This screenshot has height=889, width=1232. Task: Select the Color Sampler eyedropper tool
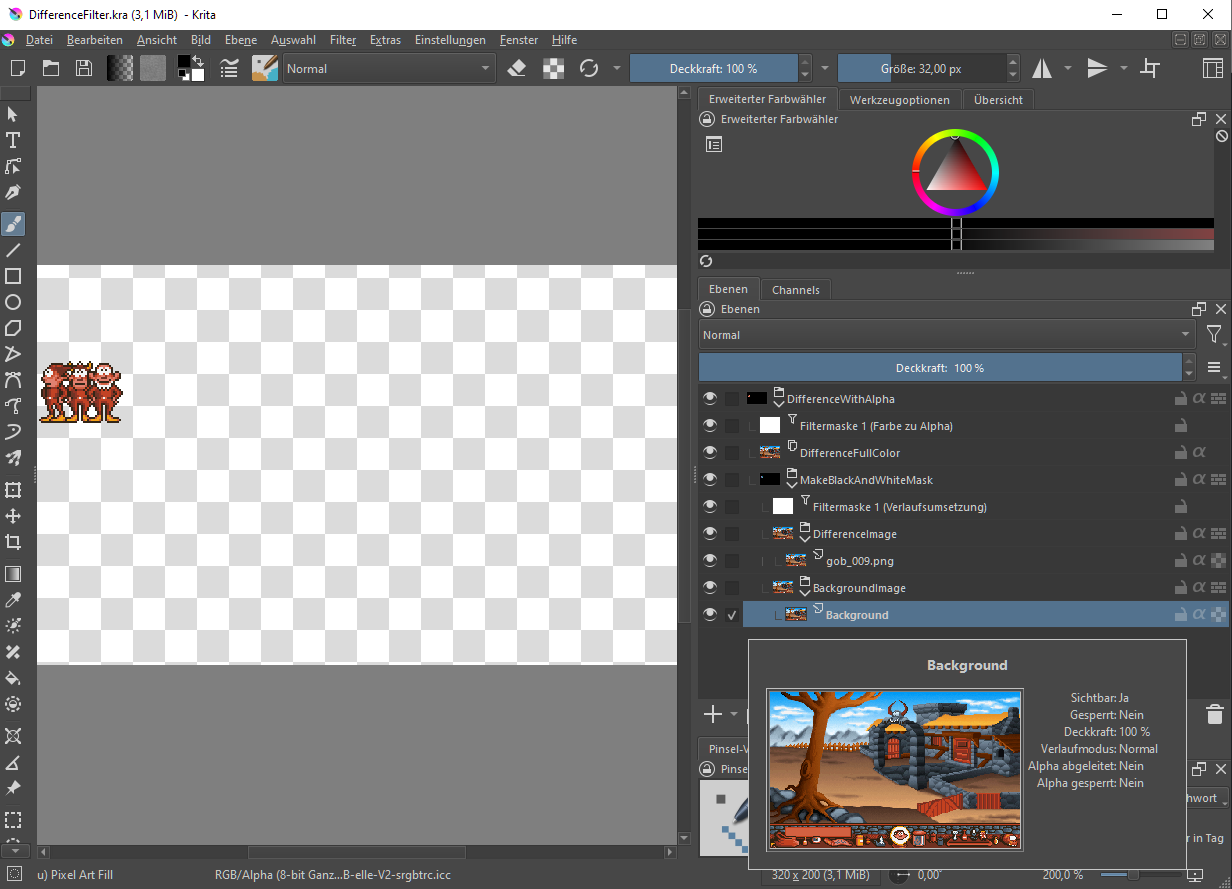point(13,600)
